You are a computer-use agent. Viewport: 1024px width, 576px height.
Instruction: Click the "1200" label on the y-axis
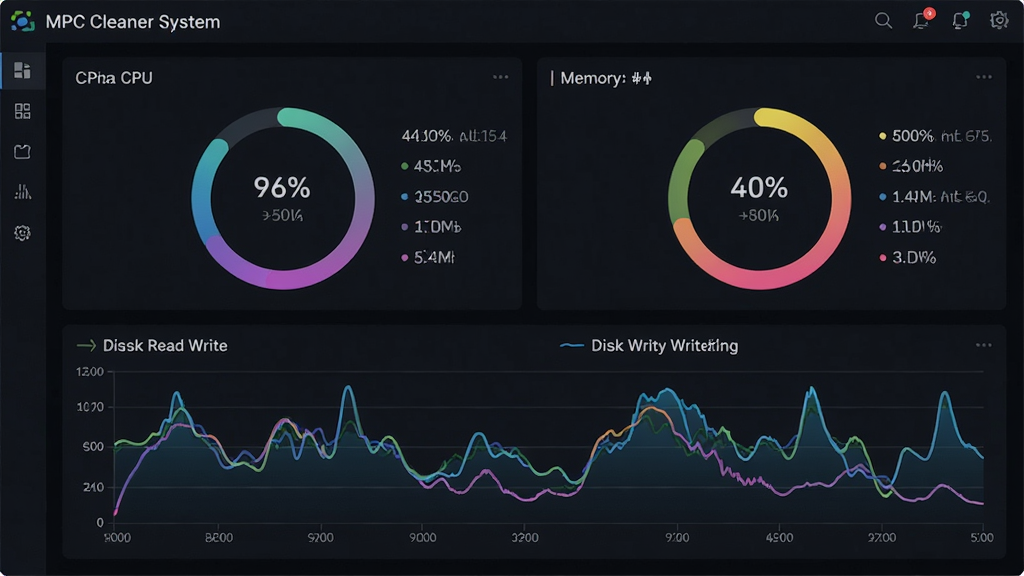[90, 372]
